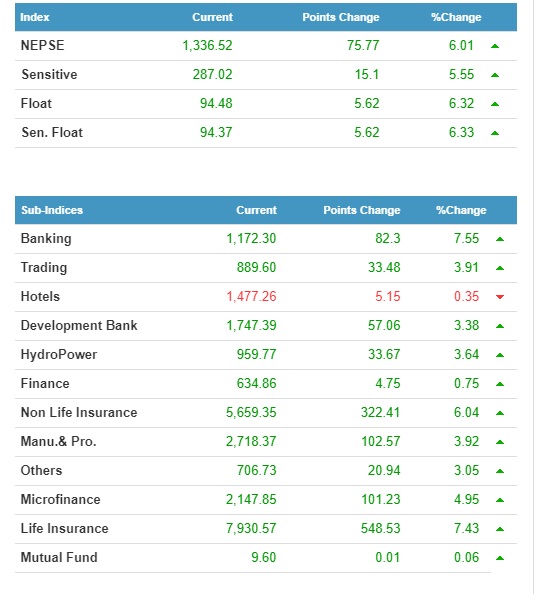This screenshot has width=536, height=594.
Task: Click NEPSE current value 1,336.52
Action: [x=207, y=45]
